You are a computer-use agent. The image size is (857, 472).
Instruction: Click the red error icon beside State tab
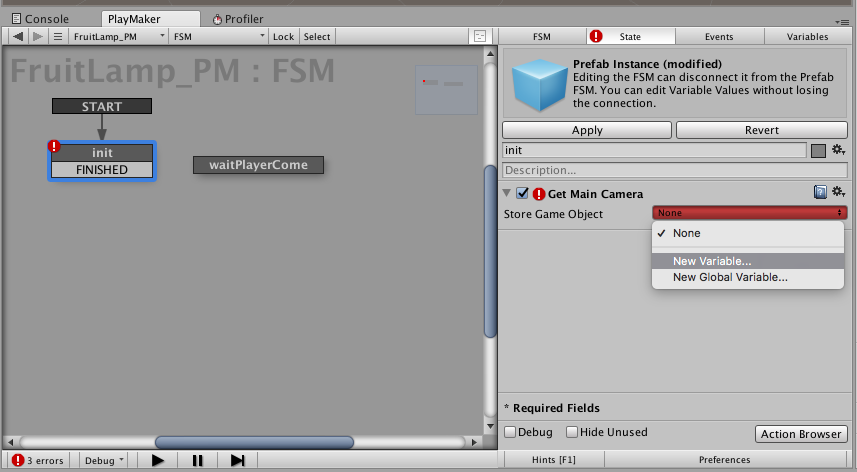[x=596, y=36]
